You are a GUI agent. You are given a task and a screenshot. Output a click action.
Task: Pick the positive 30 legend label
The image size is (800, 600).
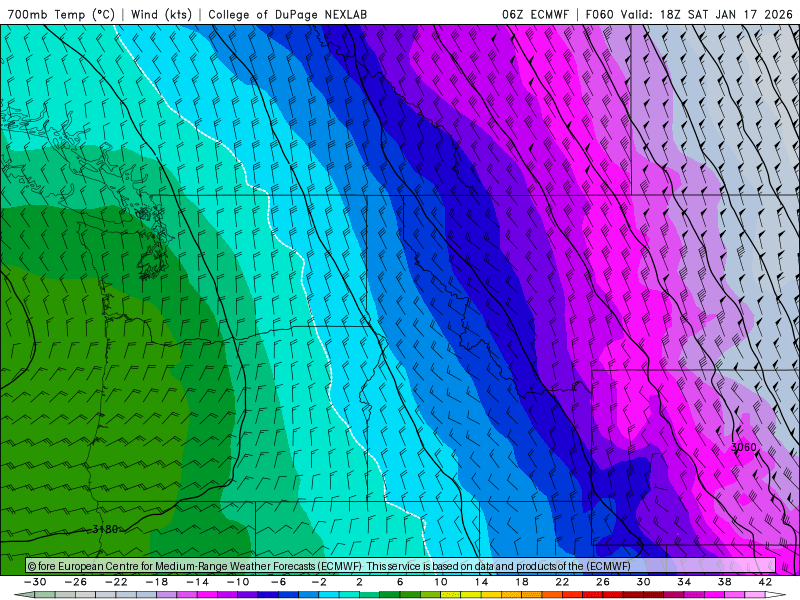pos(643,582)
